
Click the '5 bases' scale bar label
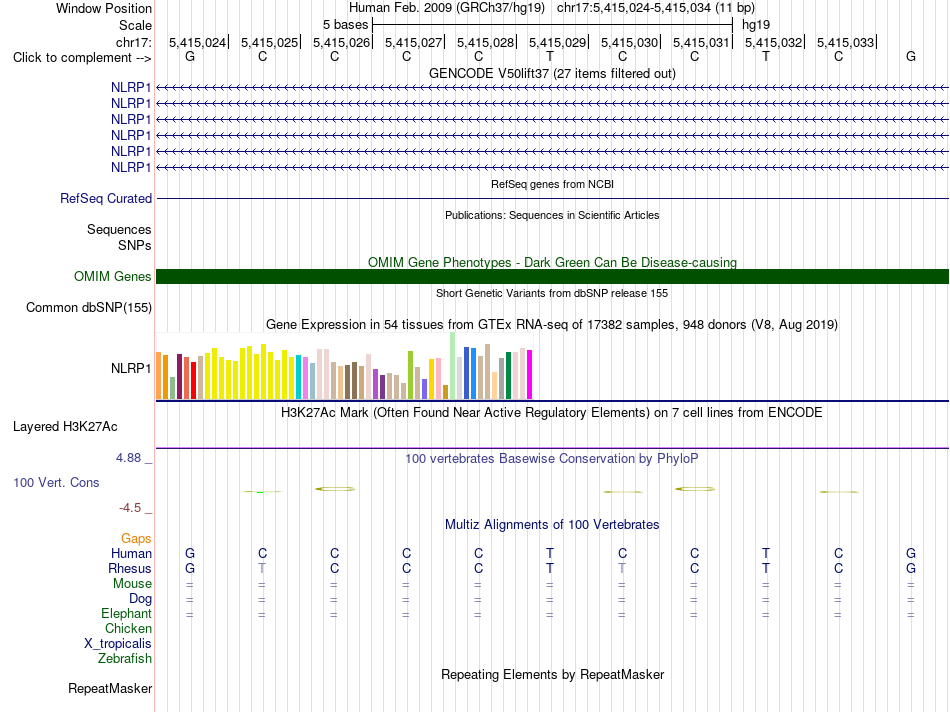345,25
